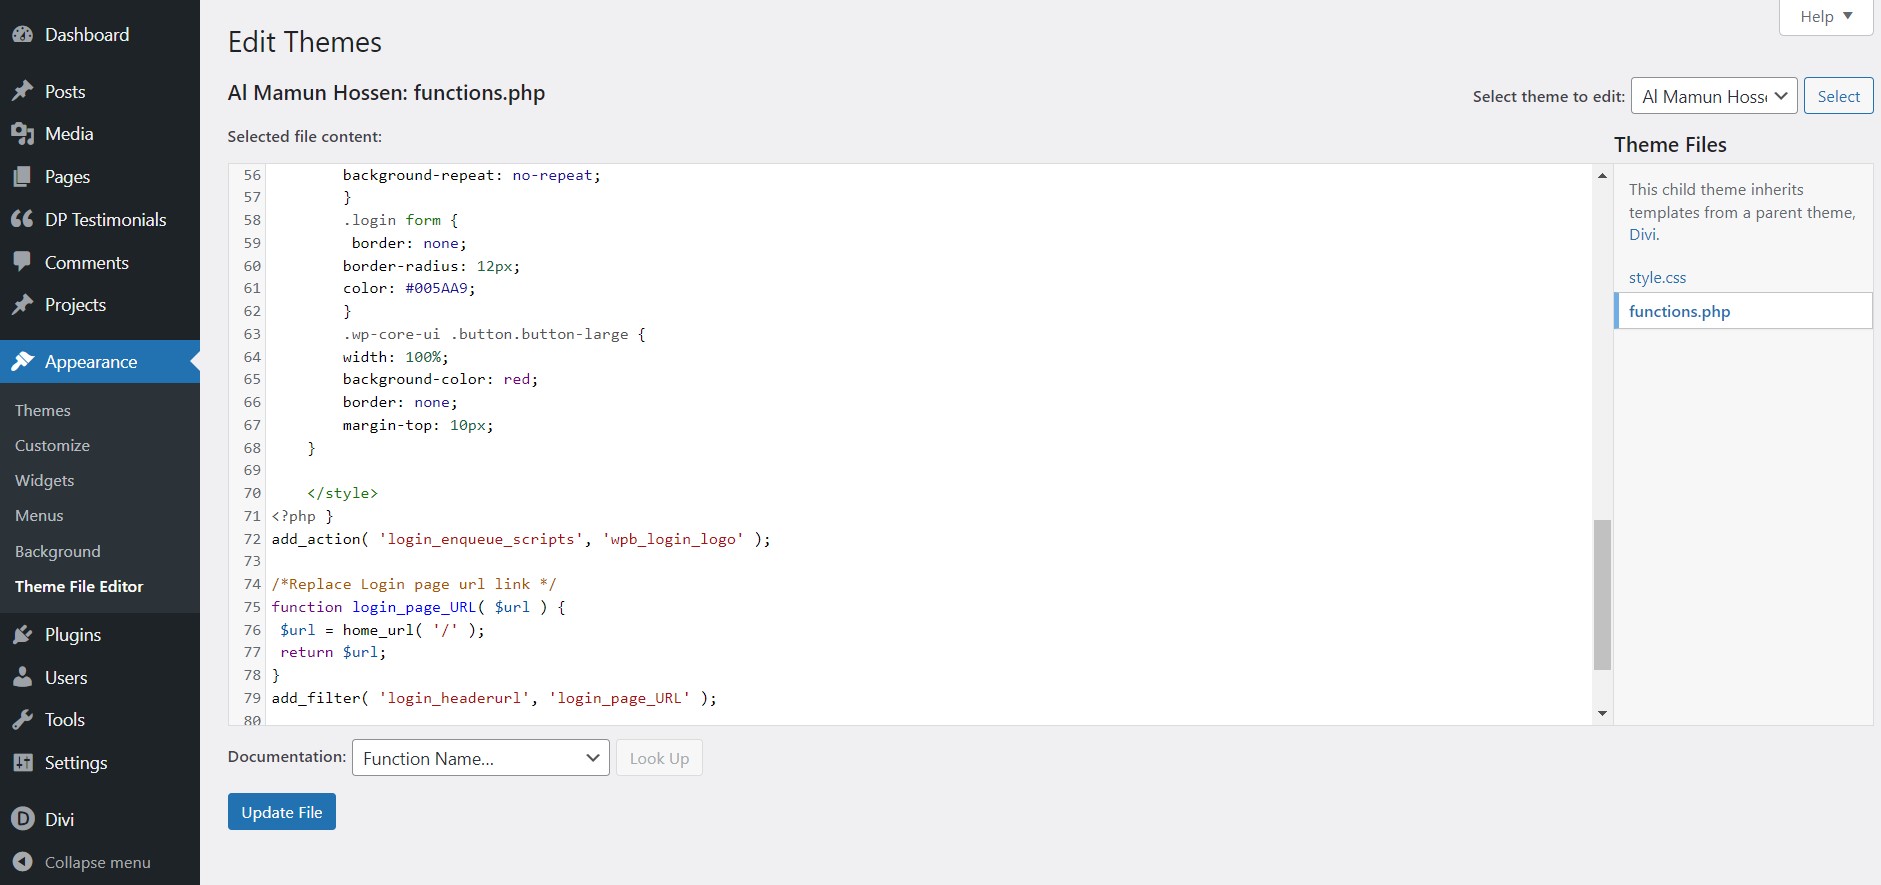Viewport: 1881px width, 885px height.
Task: Click the DP Testimonials quote icon
Action: (x=22, y=219)
